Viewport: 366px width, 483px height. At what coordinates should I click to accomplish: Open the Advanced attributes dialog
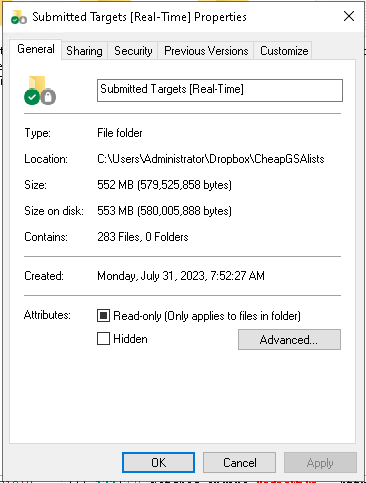pos(289,340)
